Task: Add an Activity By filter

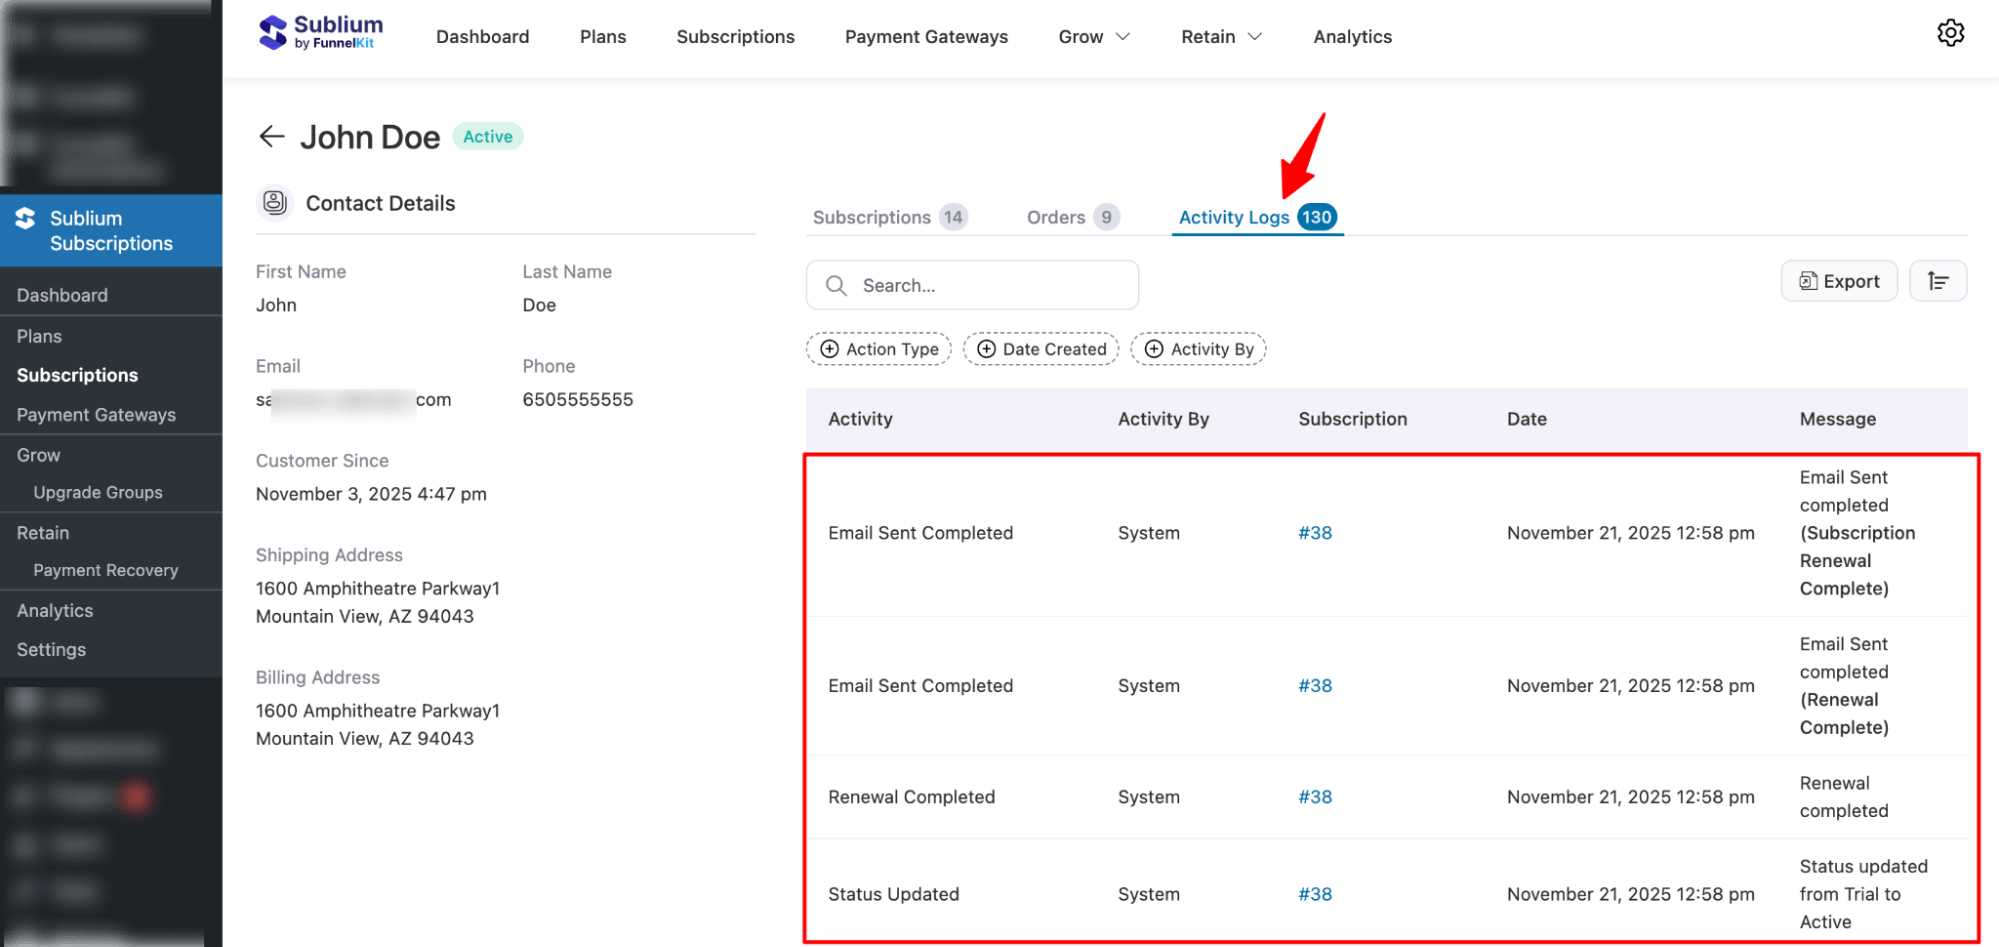Action: [1198, 349]
